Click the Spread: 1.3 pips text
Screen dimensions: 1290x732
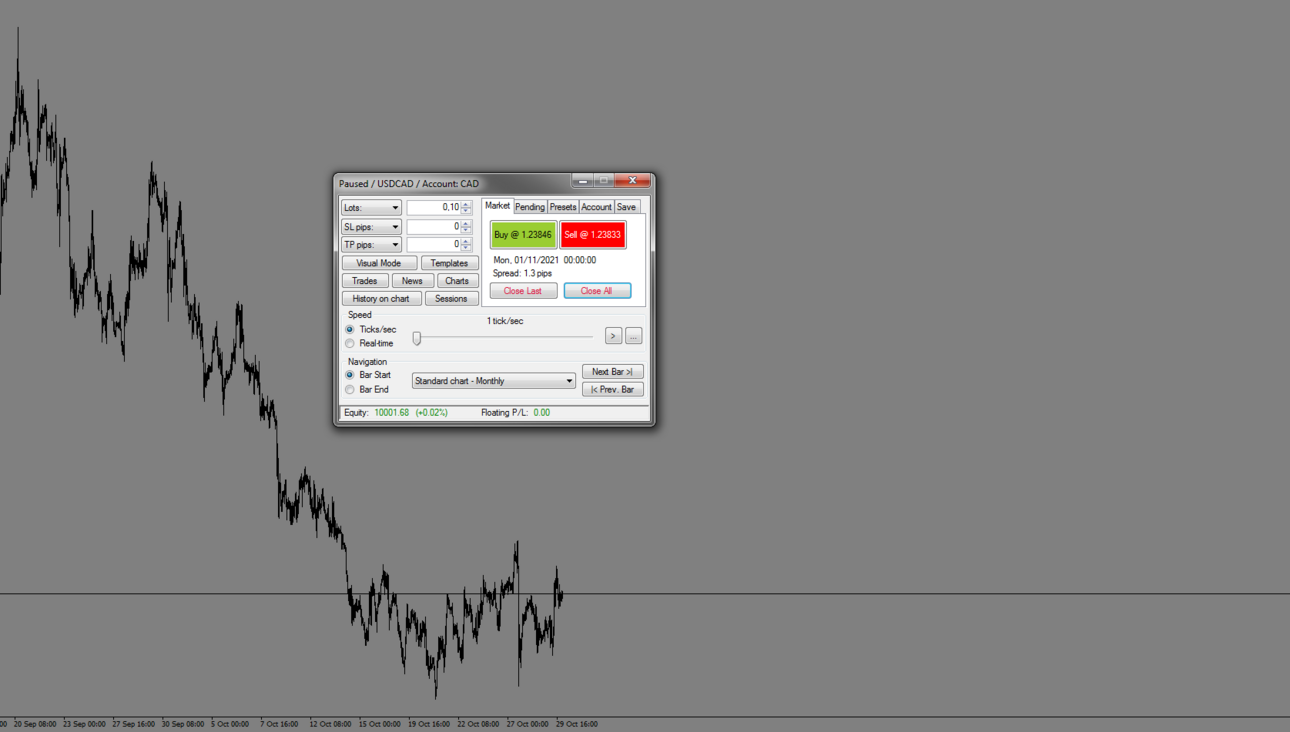pyautogui.click(x=522, y=274)
